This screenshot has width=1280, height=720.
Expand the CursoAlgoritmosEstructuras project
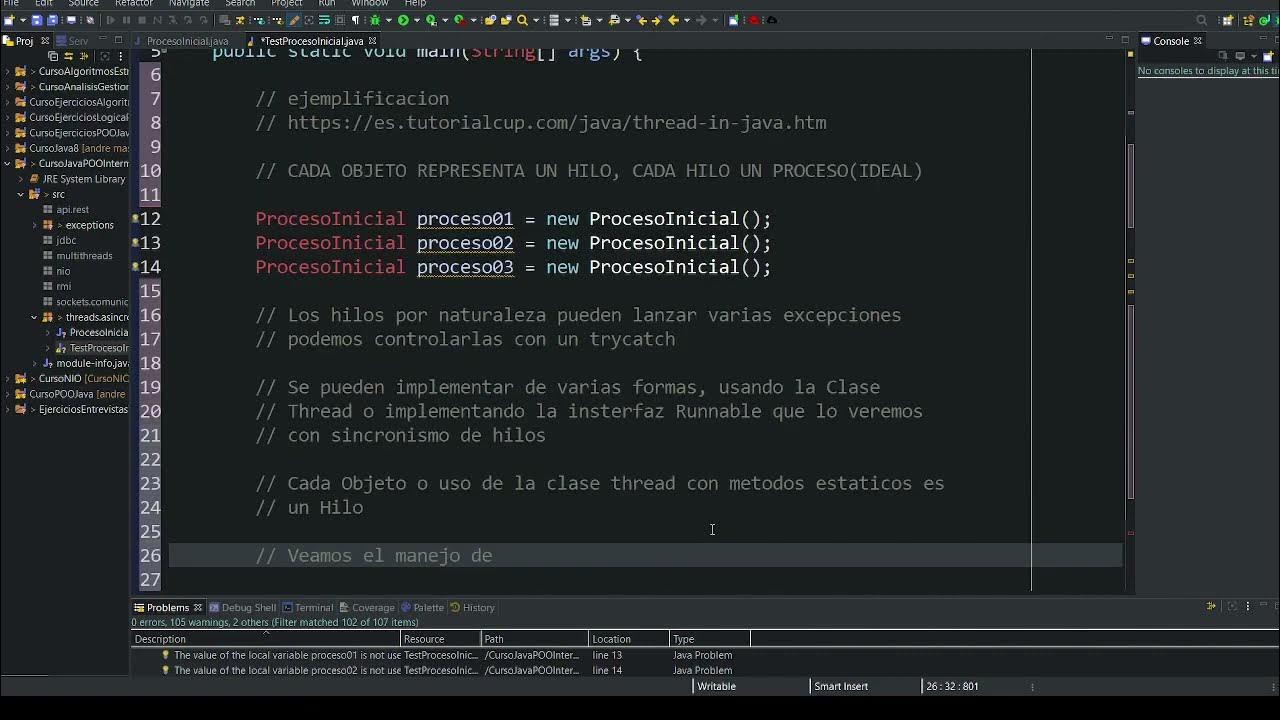8,72
